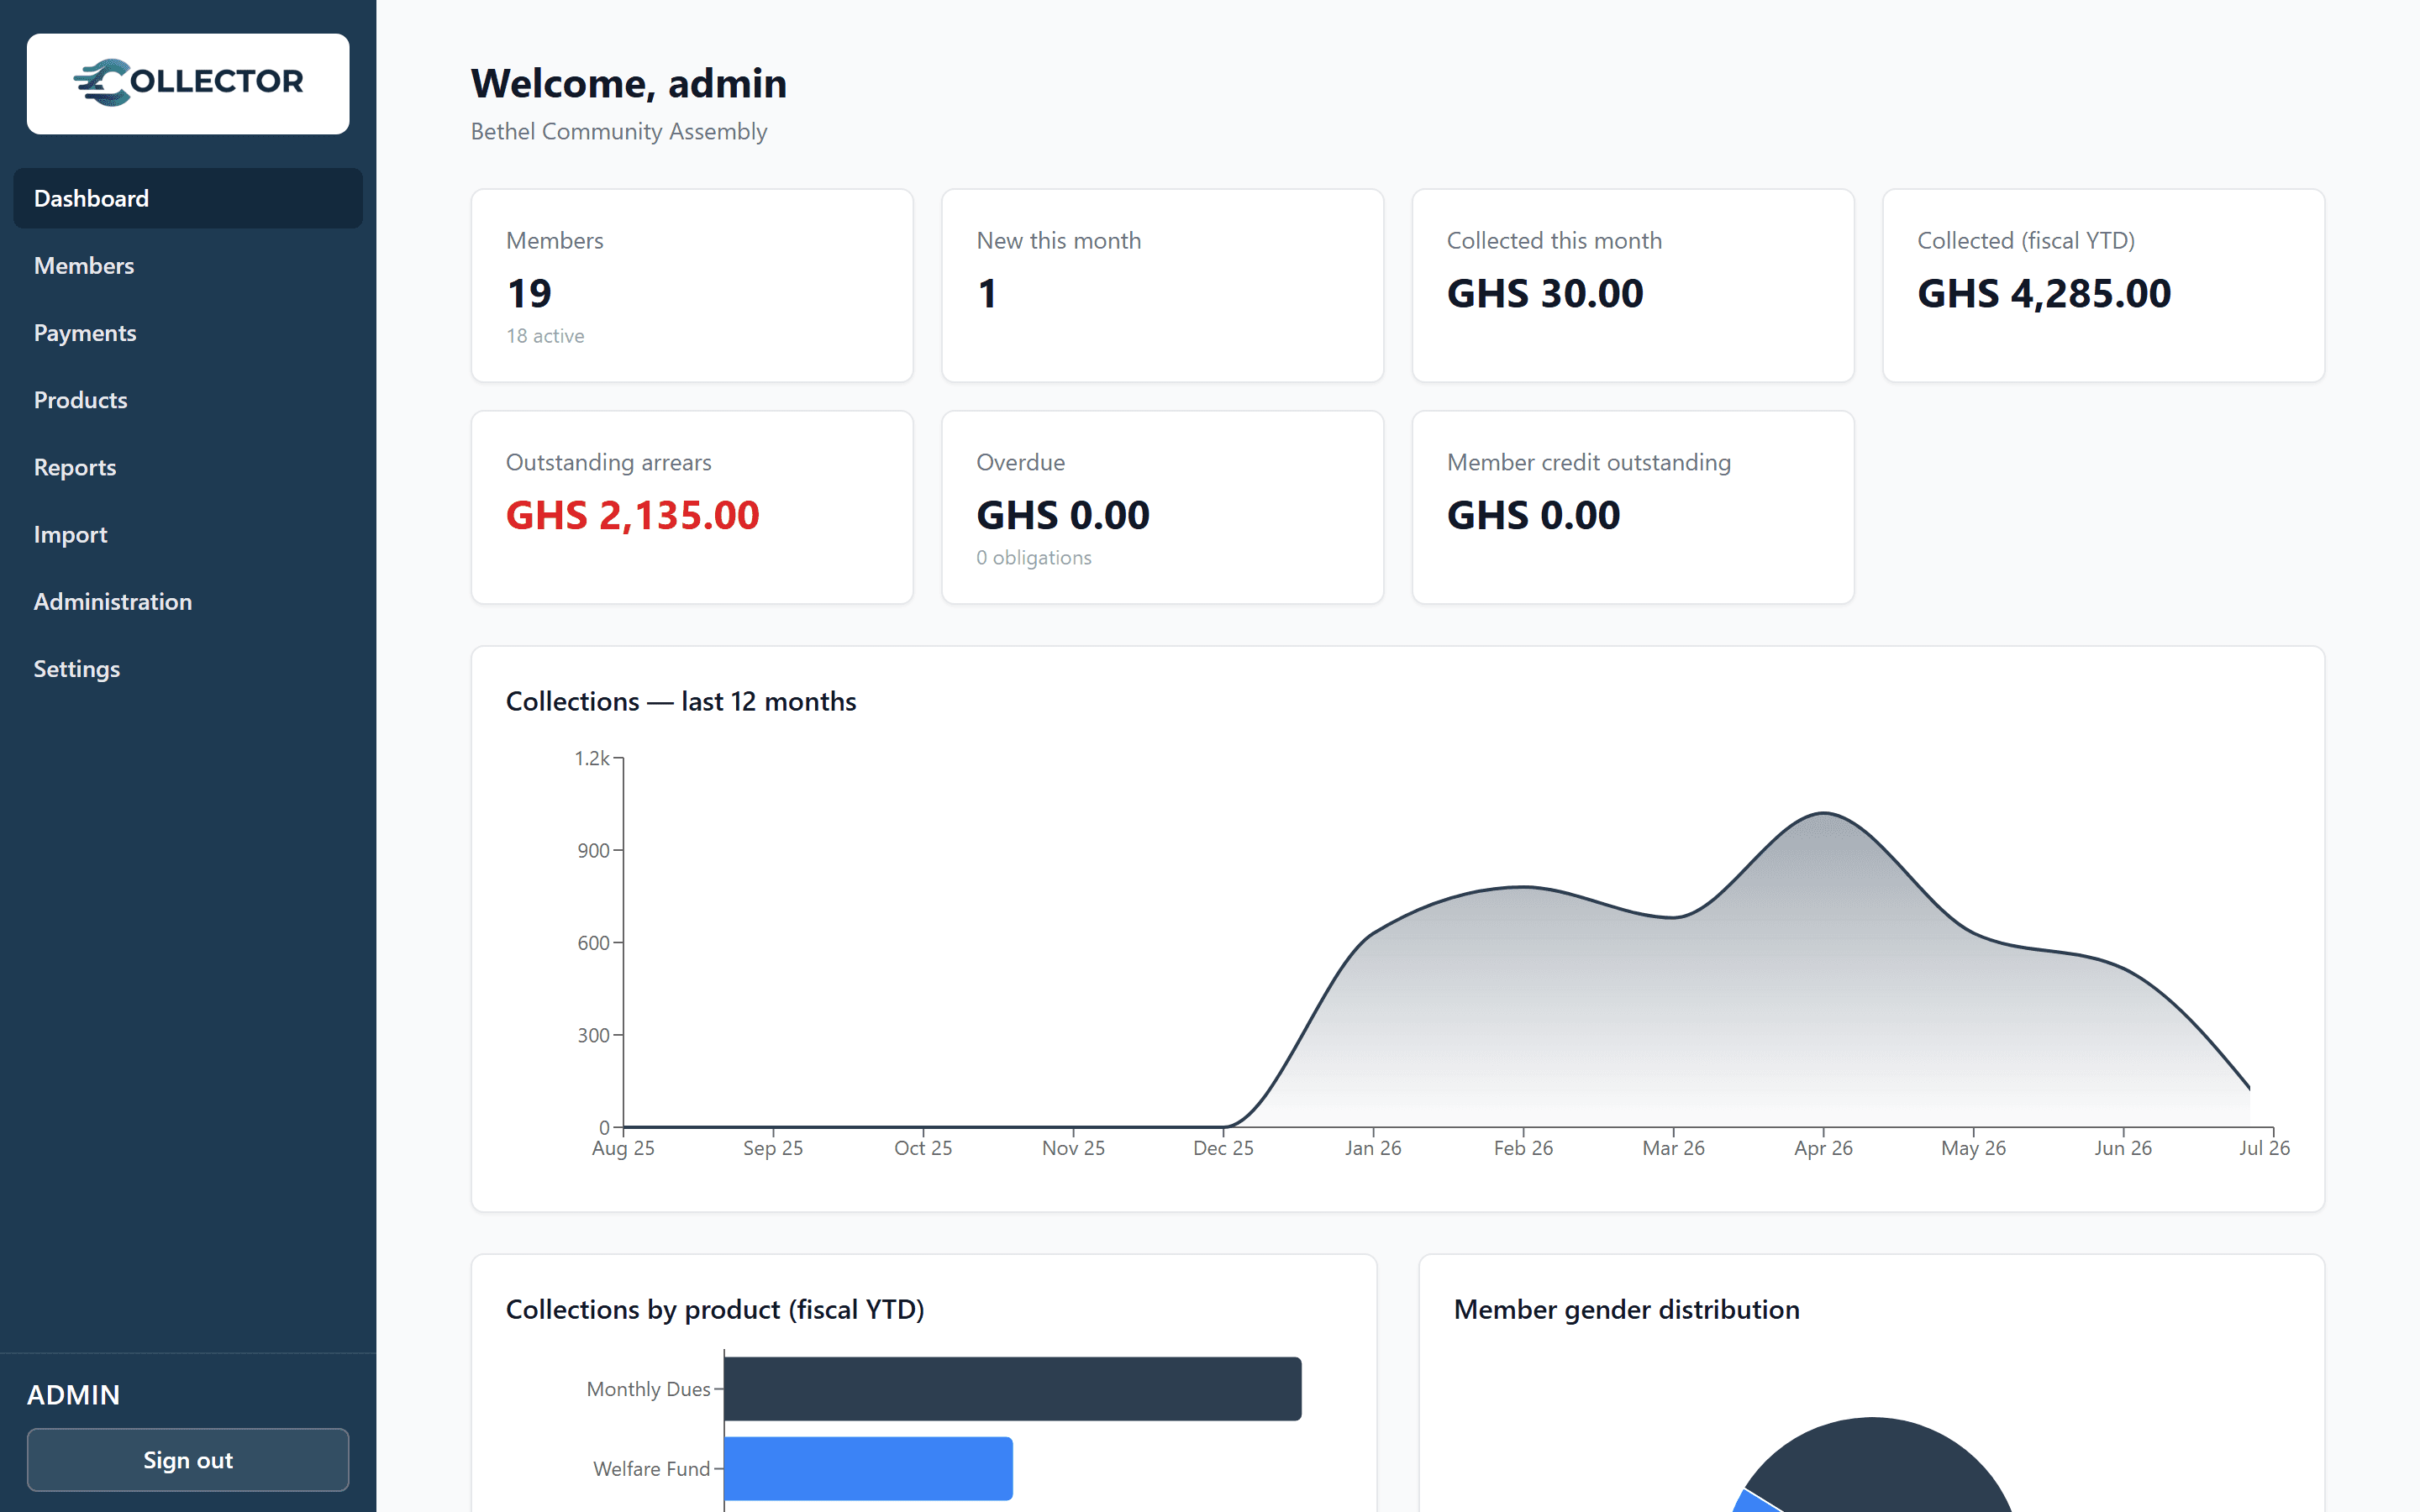The height and width of the screenshot is (1512, 2420).
Task: Click the Sep 25 axis label
Action: pyautogui.click(x=772, y=1148)
